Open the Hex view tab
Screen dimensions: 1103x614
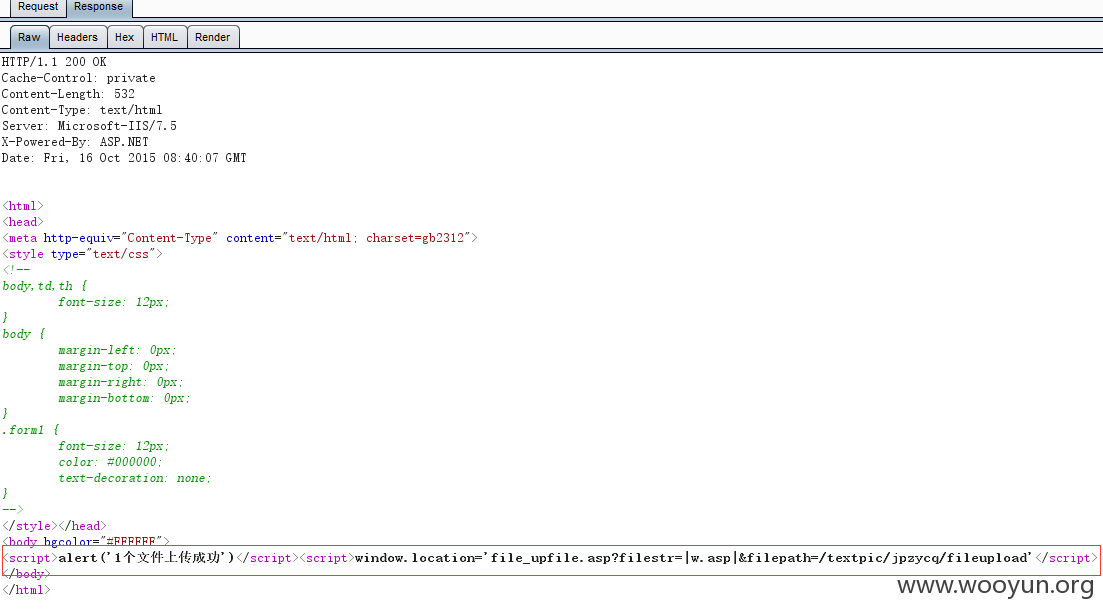pos(125,37)
